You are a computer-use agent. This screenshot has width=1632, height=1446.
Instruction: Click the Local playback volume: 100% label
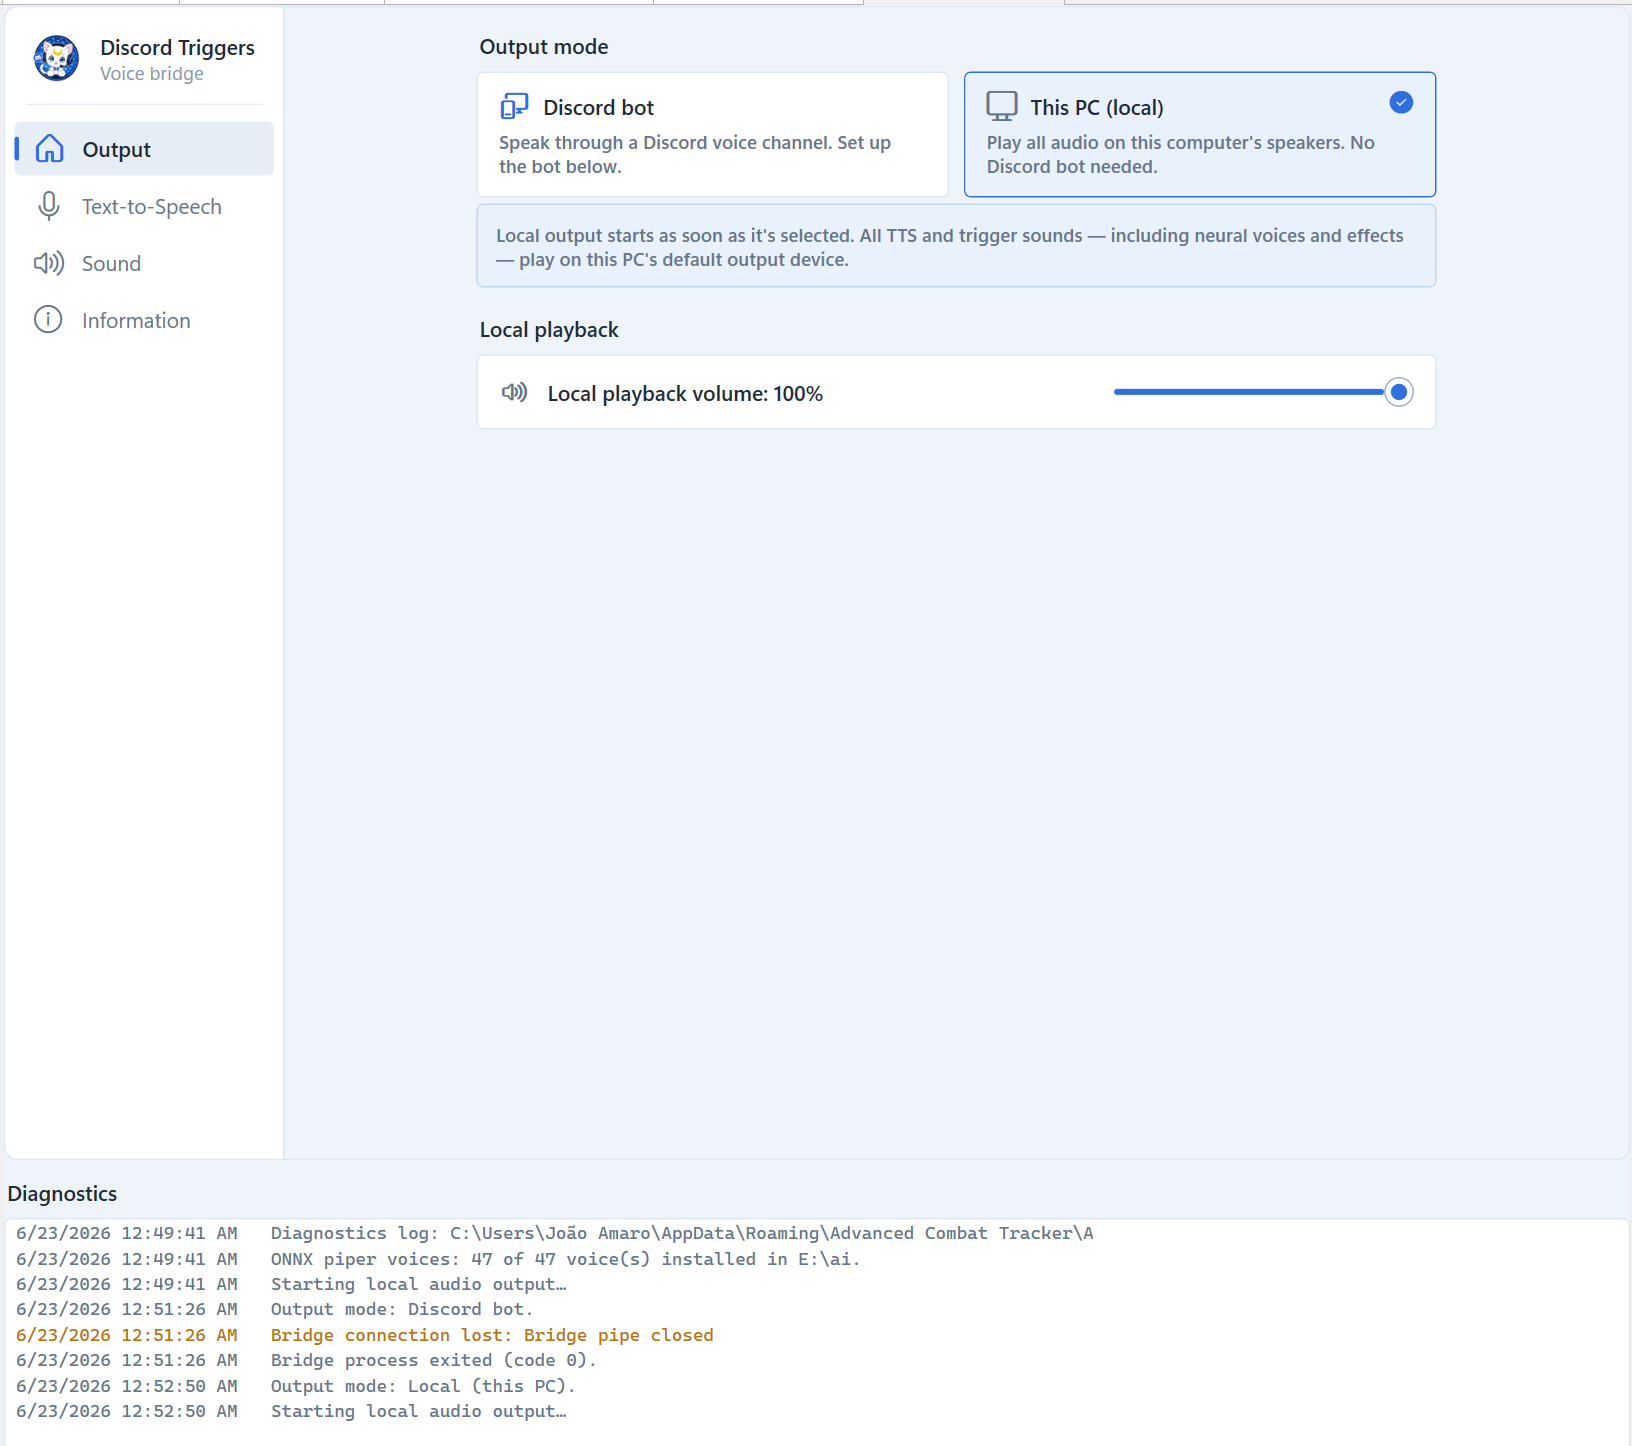click(685, 394)
